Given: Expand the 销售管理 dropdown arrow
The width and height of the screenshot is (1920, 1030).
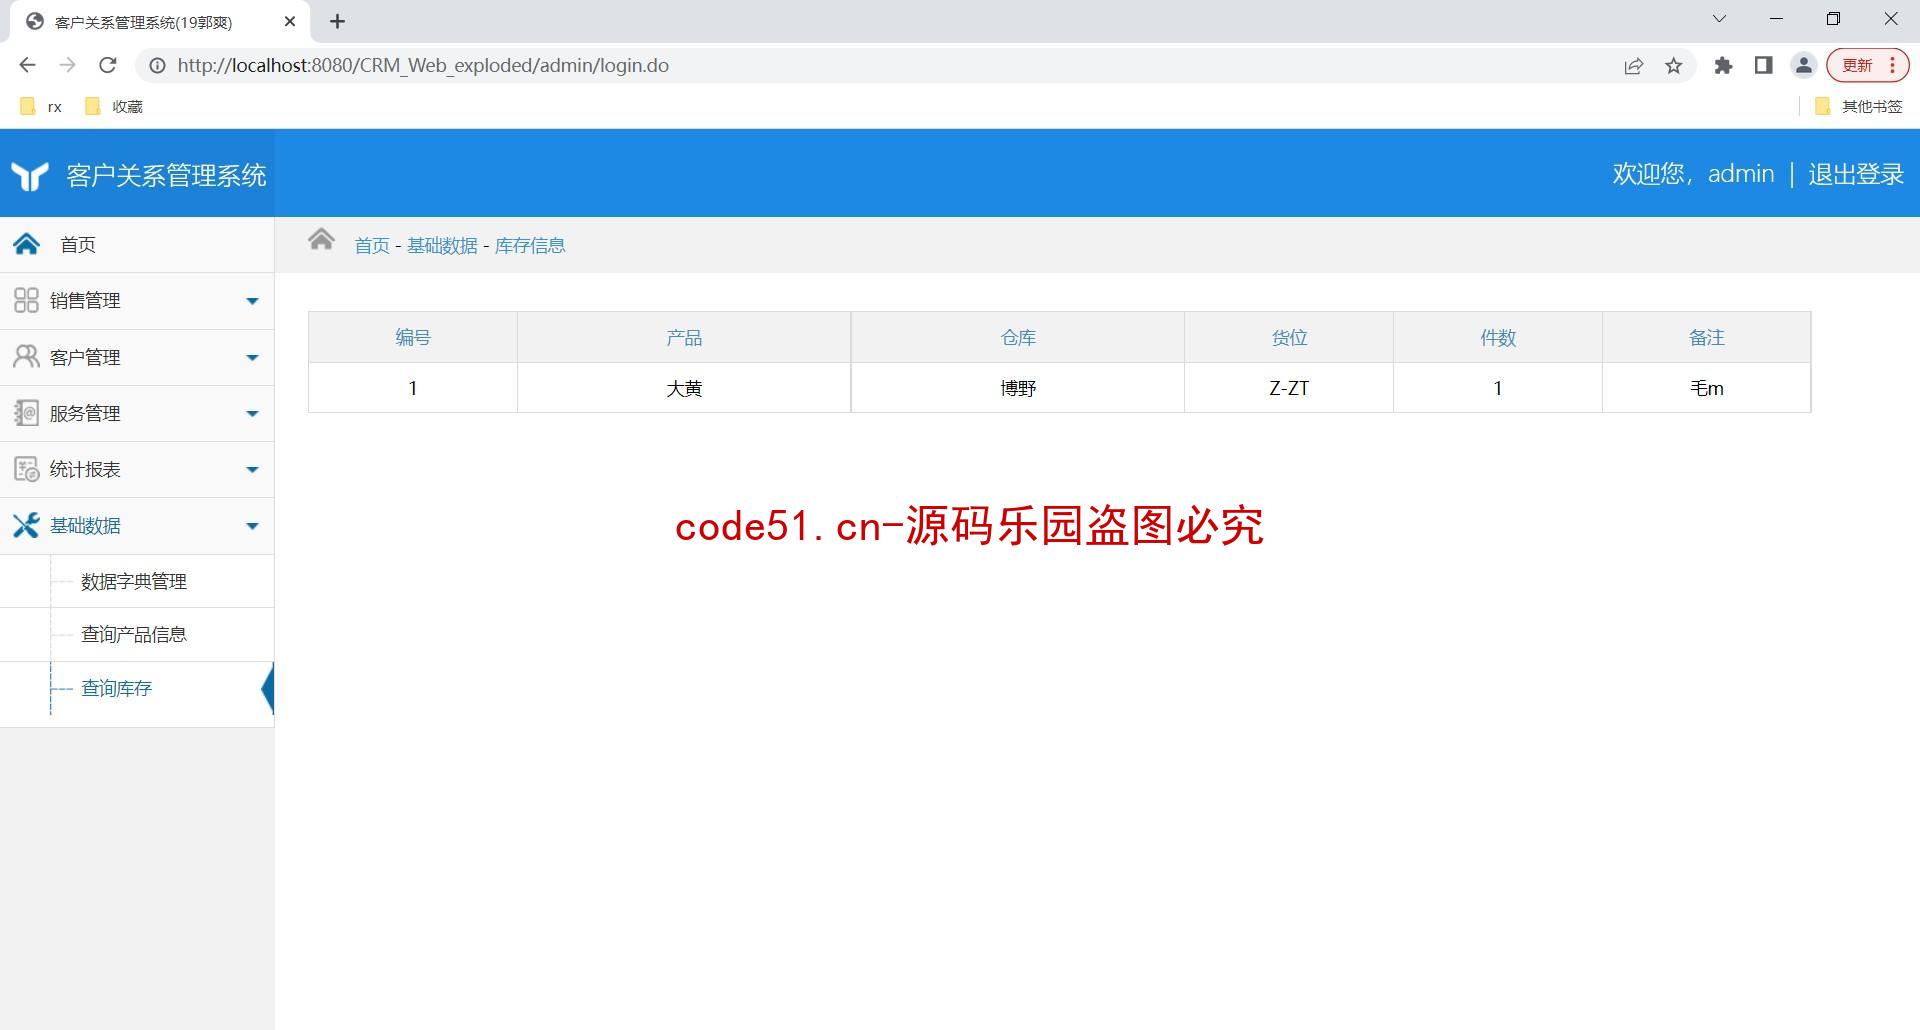Looking at the screenshot, I should [x=252, y=301].
